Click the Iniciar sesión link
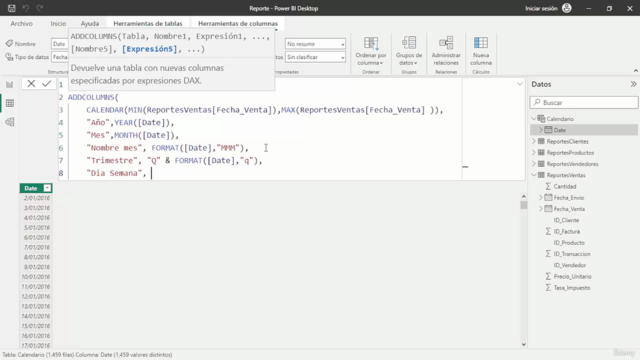Screen dimensions: 640x360 click(541, 8)
